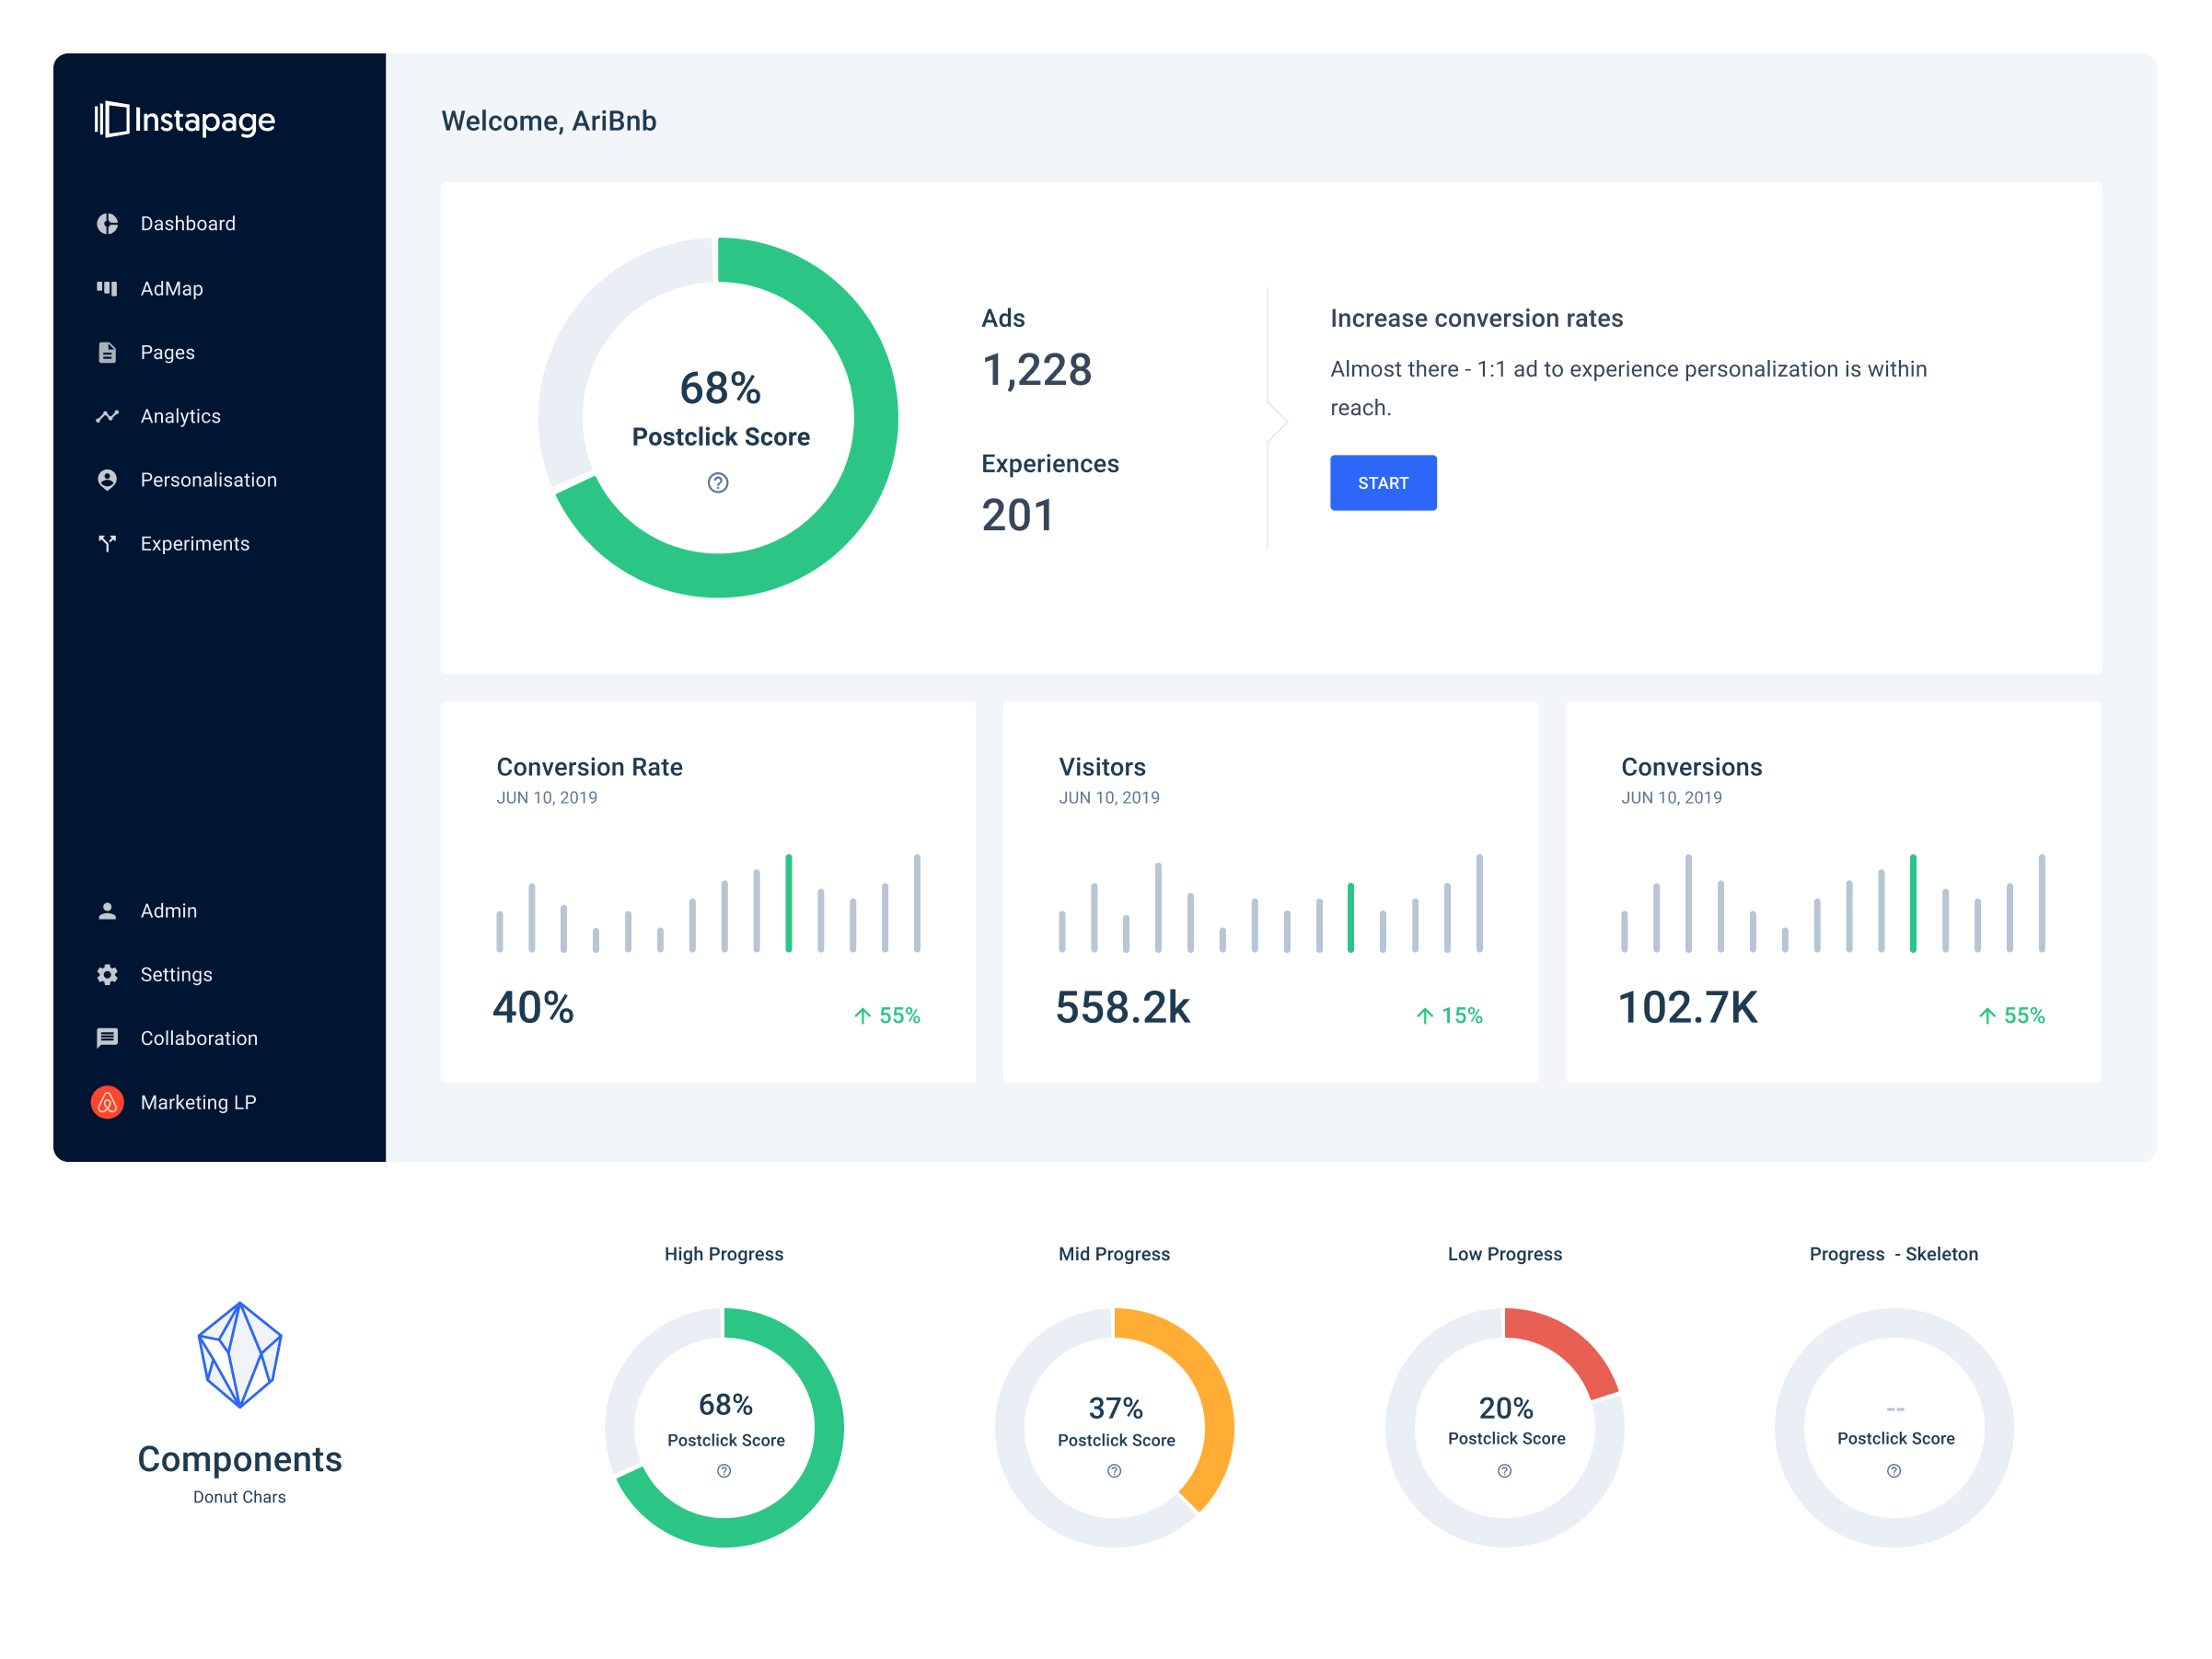Screen dimensions: 2212x1659
Task: Click the Settings gear icon
Action: click(107, 974)
